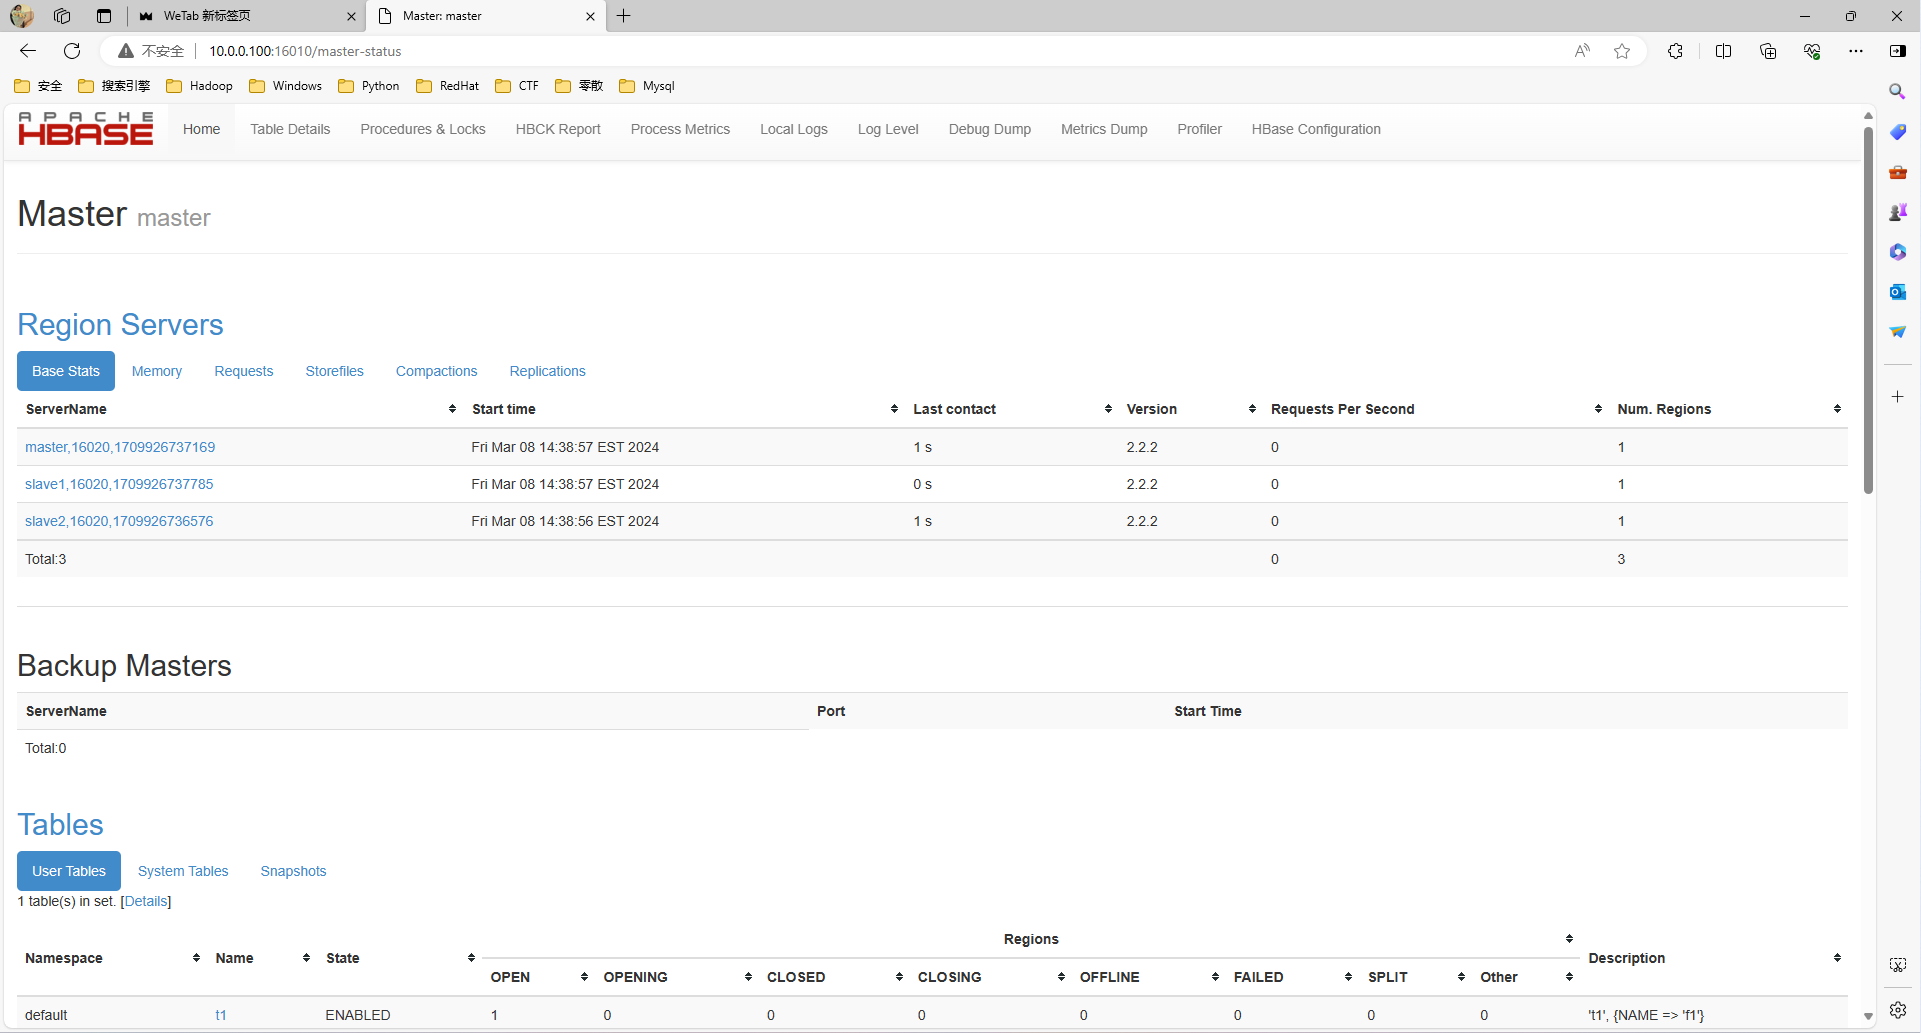This screenshot has height=1033, width=1921.
Task: Sort by Version column arrows
Action: (1252, 409)
